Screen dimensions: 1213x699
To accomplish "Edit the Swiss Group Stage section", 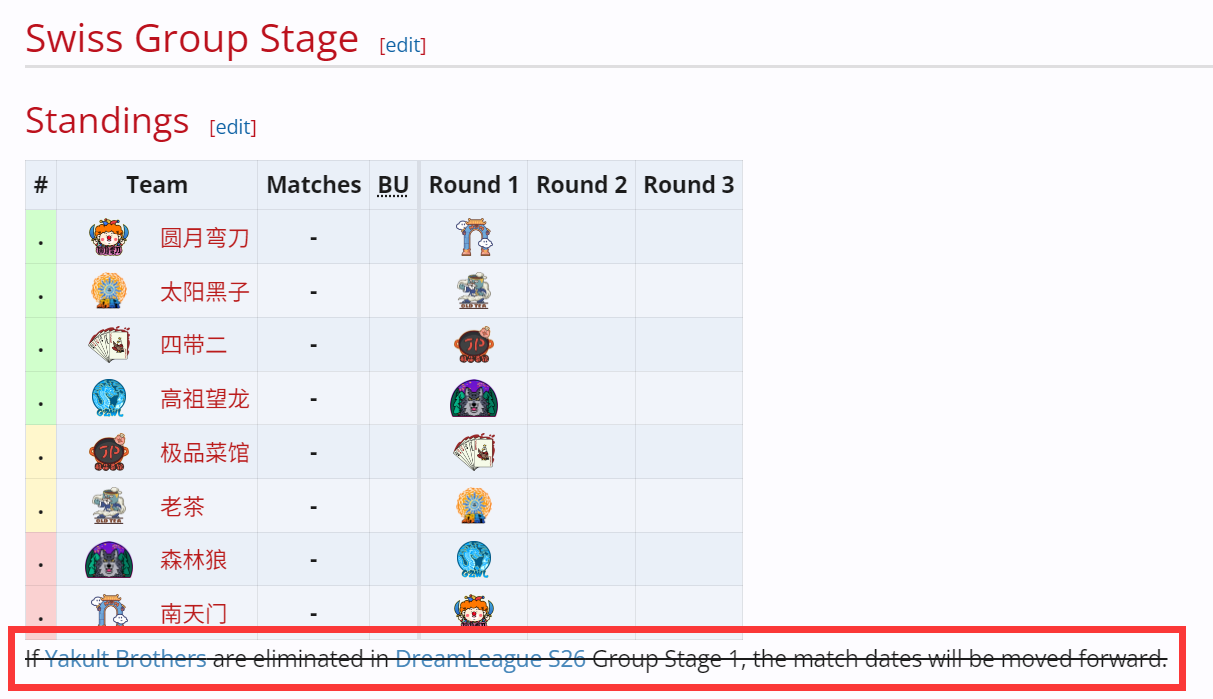I will tap(403, 45).
